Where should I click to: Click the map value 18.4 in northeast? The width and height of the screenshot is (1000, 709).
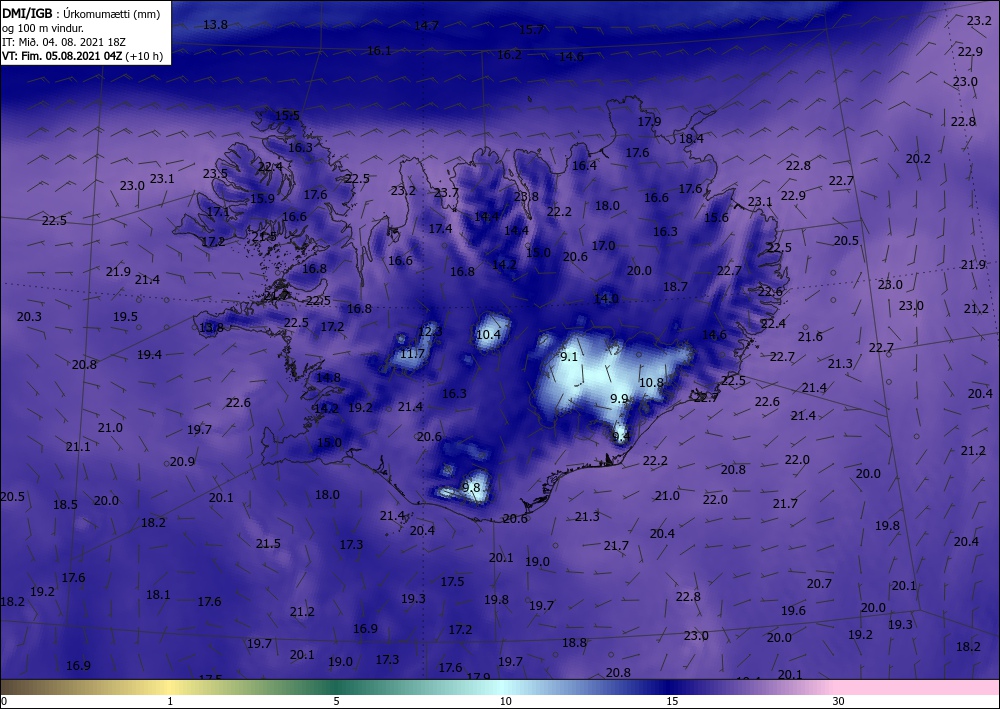click(x=691, y=138)
